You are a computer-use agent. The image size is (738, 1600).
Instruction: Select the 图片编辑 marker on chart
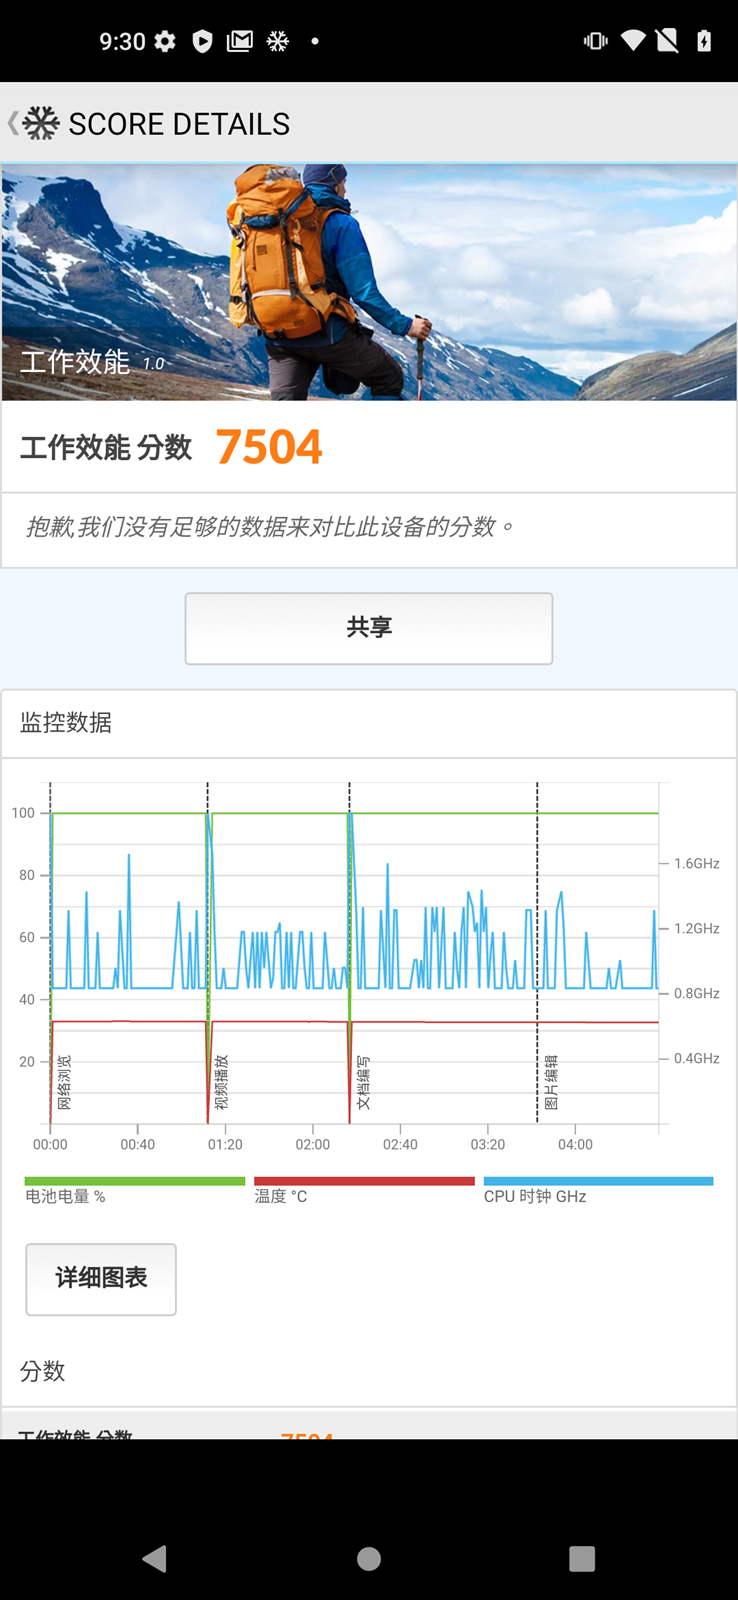tap(551, 1082)
